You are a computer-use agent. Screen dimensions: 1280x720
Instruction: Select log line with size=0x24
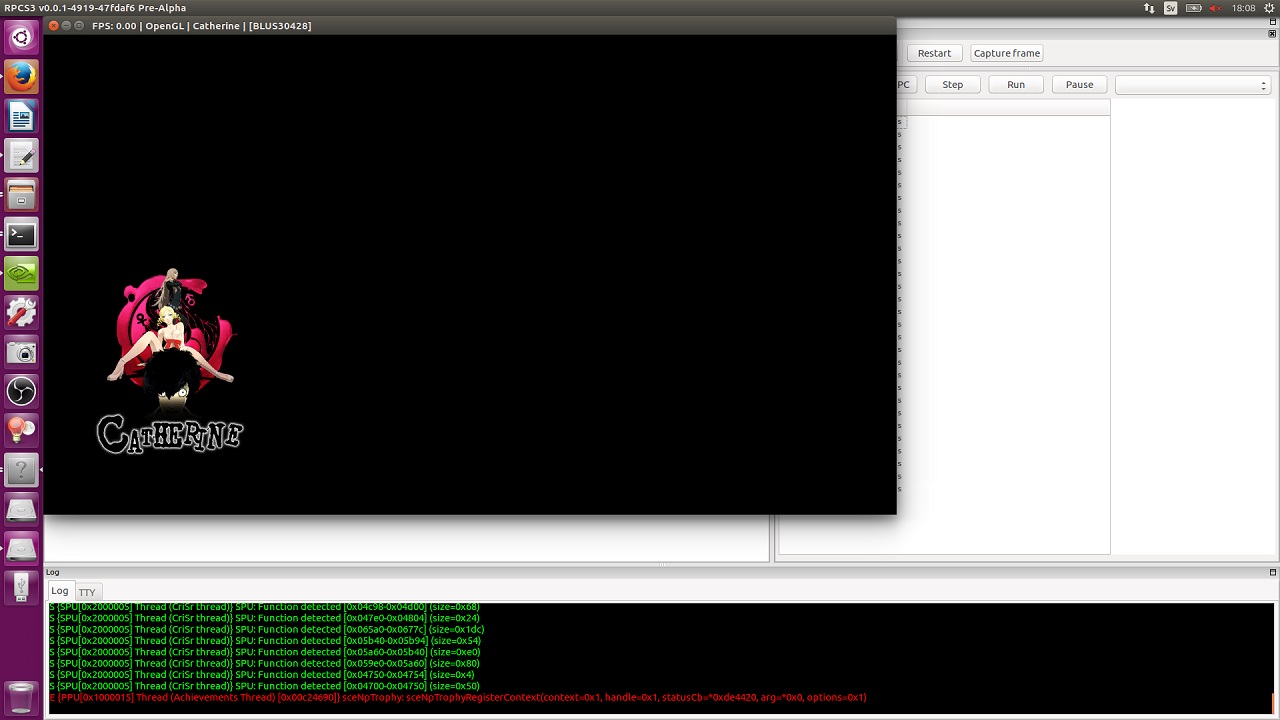point(264,618)
